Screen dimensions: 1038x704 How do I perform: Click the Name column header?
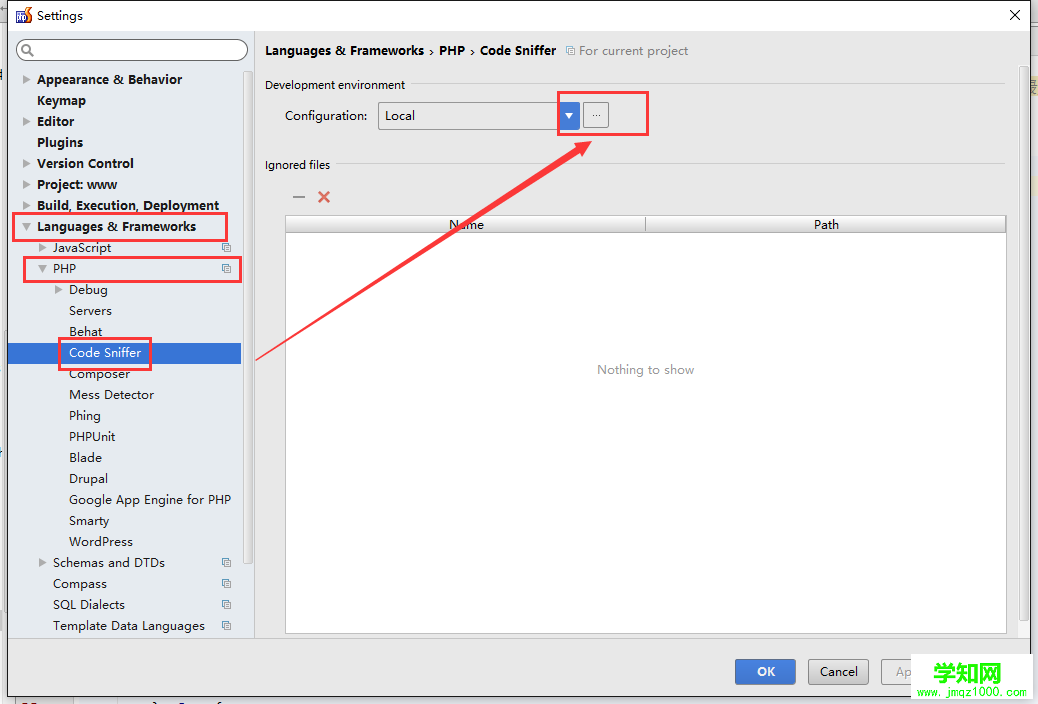pos(465,225)
